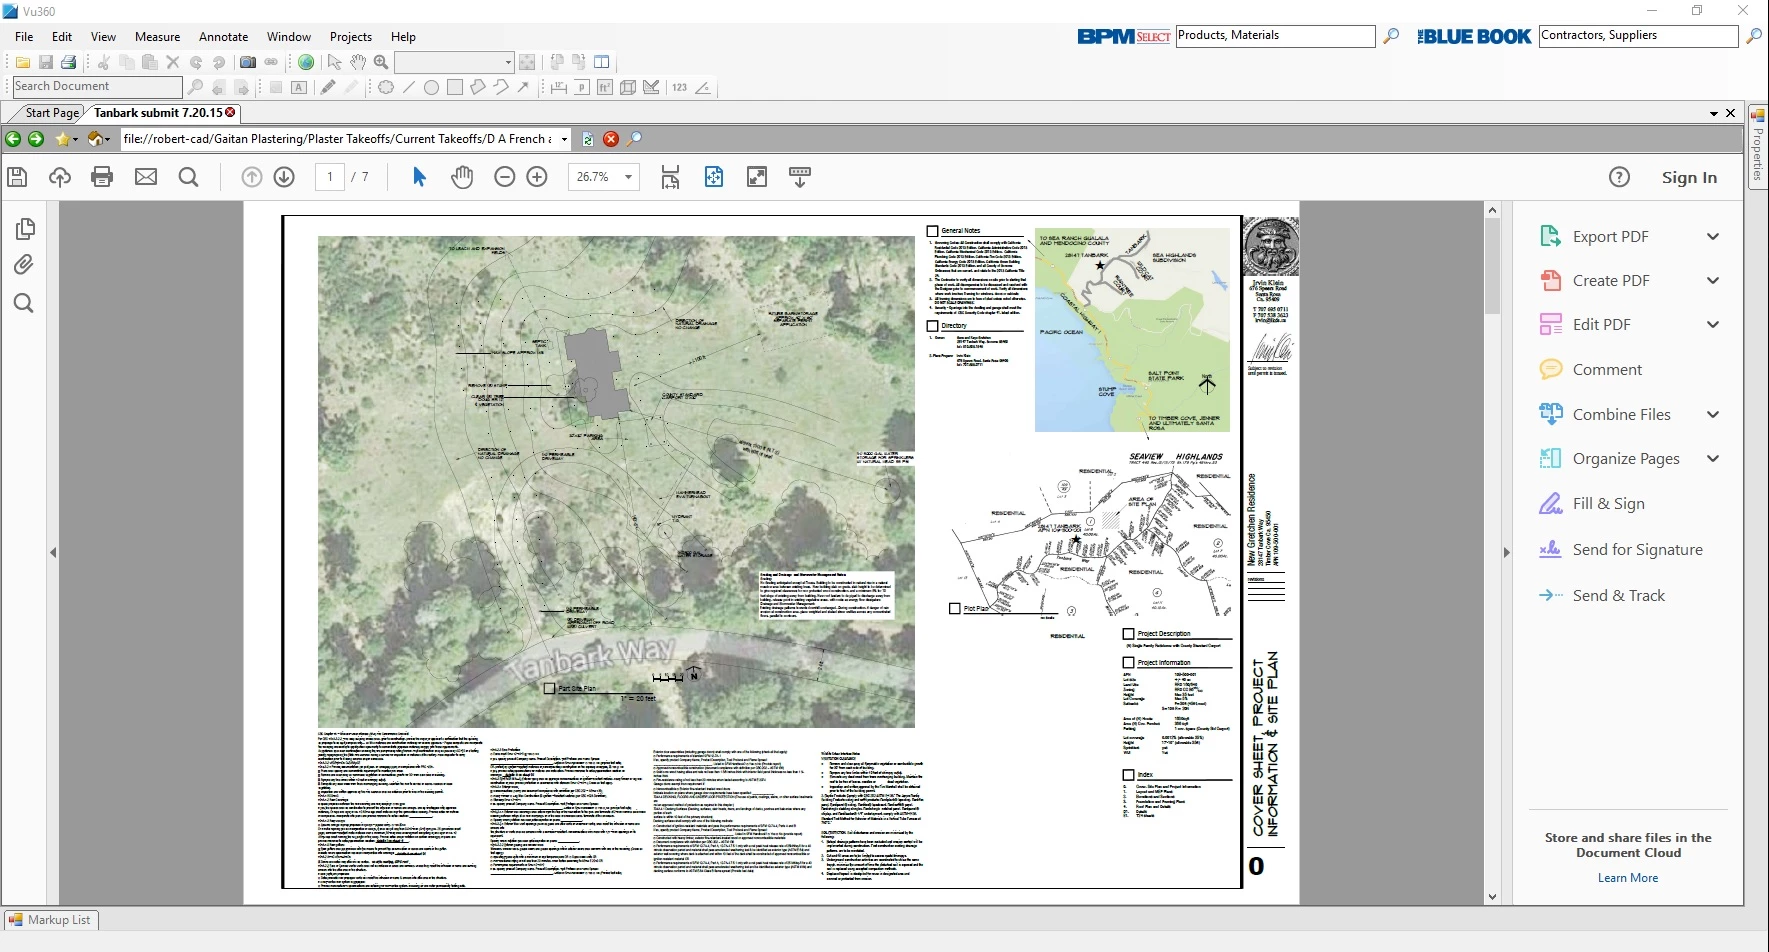This screenshot has width=1769, height=952.
Task: Click the printer icon in the PDF toolbar
Action: (102, 177)
